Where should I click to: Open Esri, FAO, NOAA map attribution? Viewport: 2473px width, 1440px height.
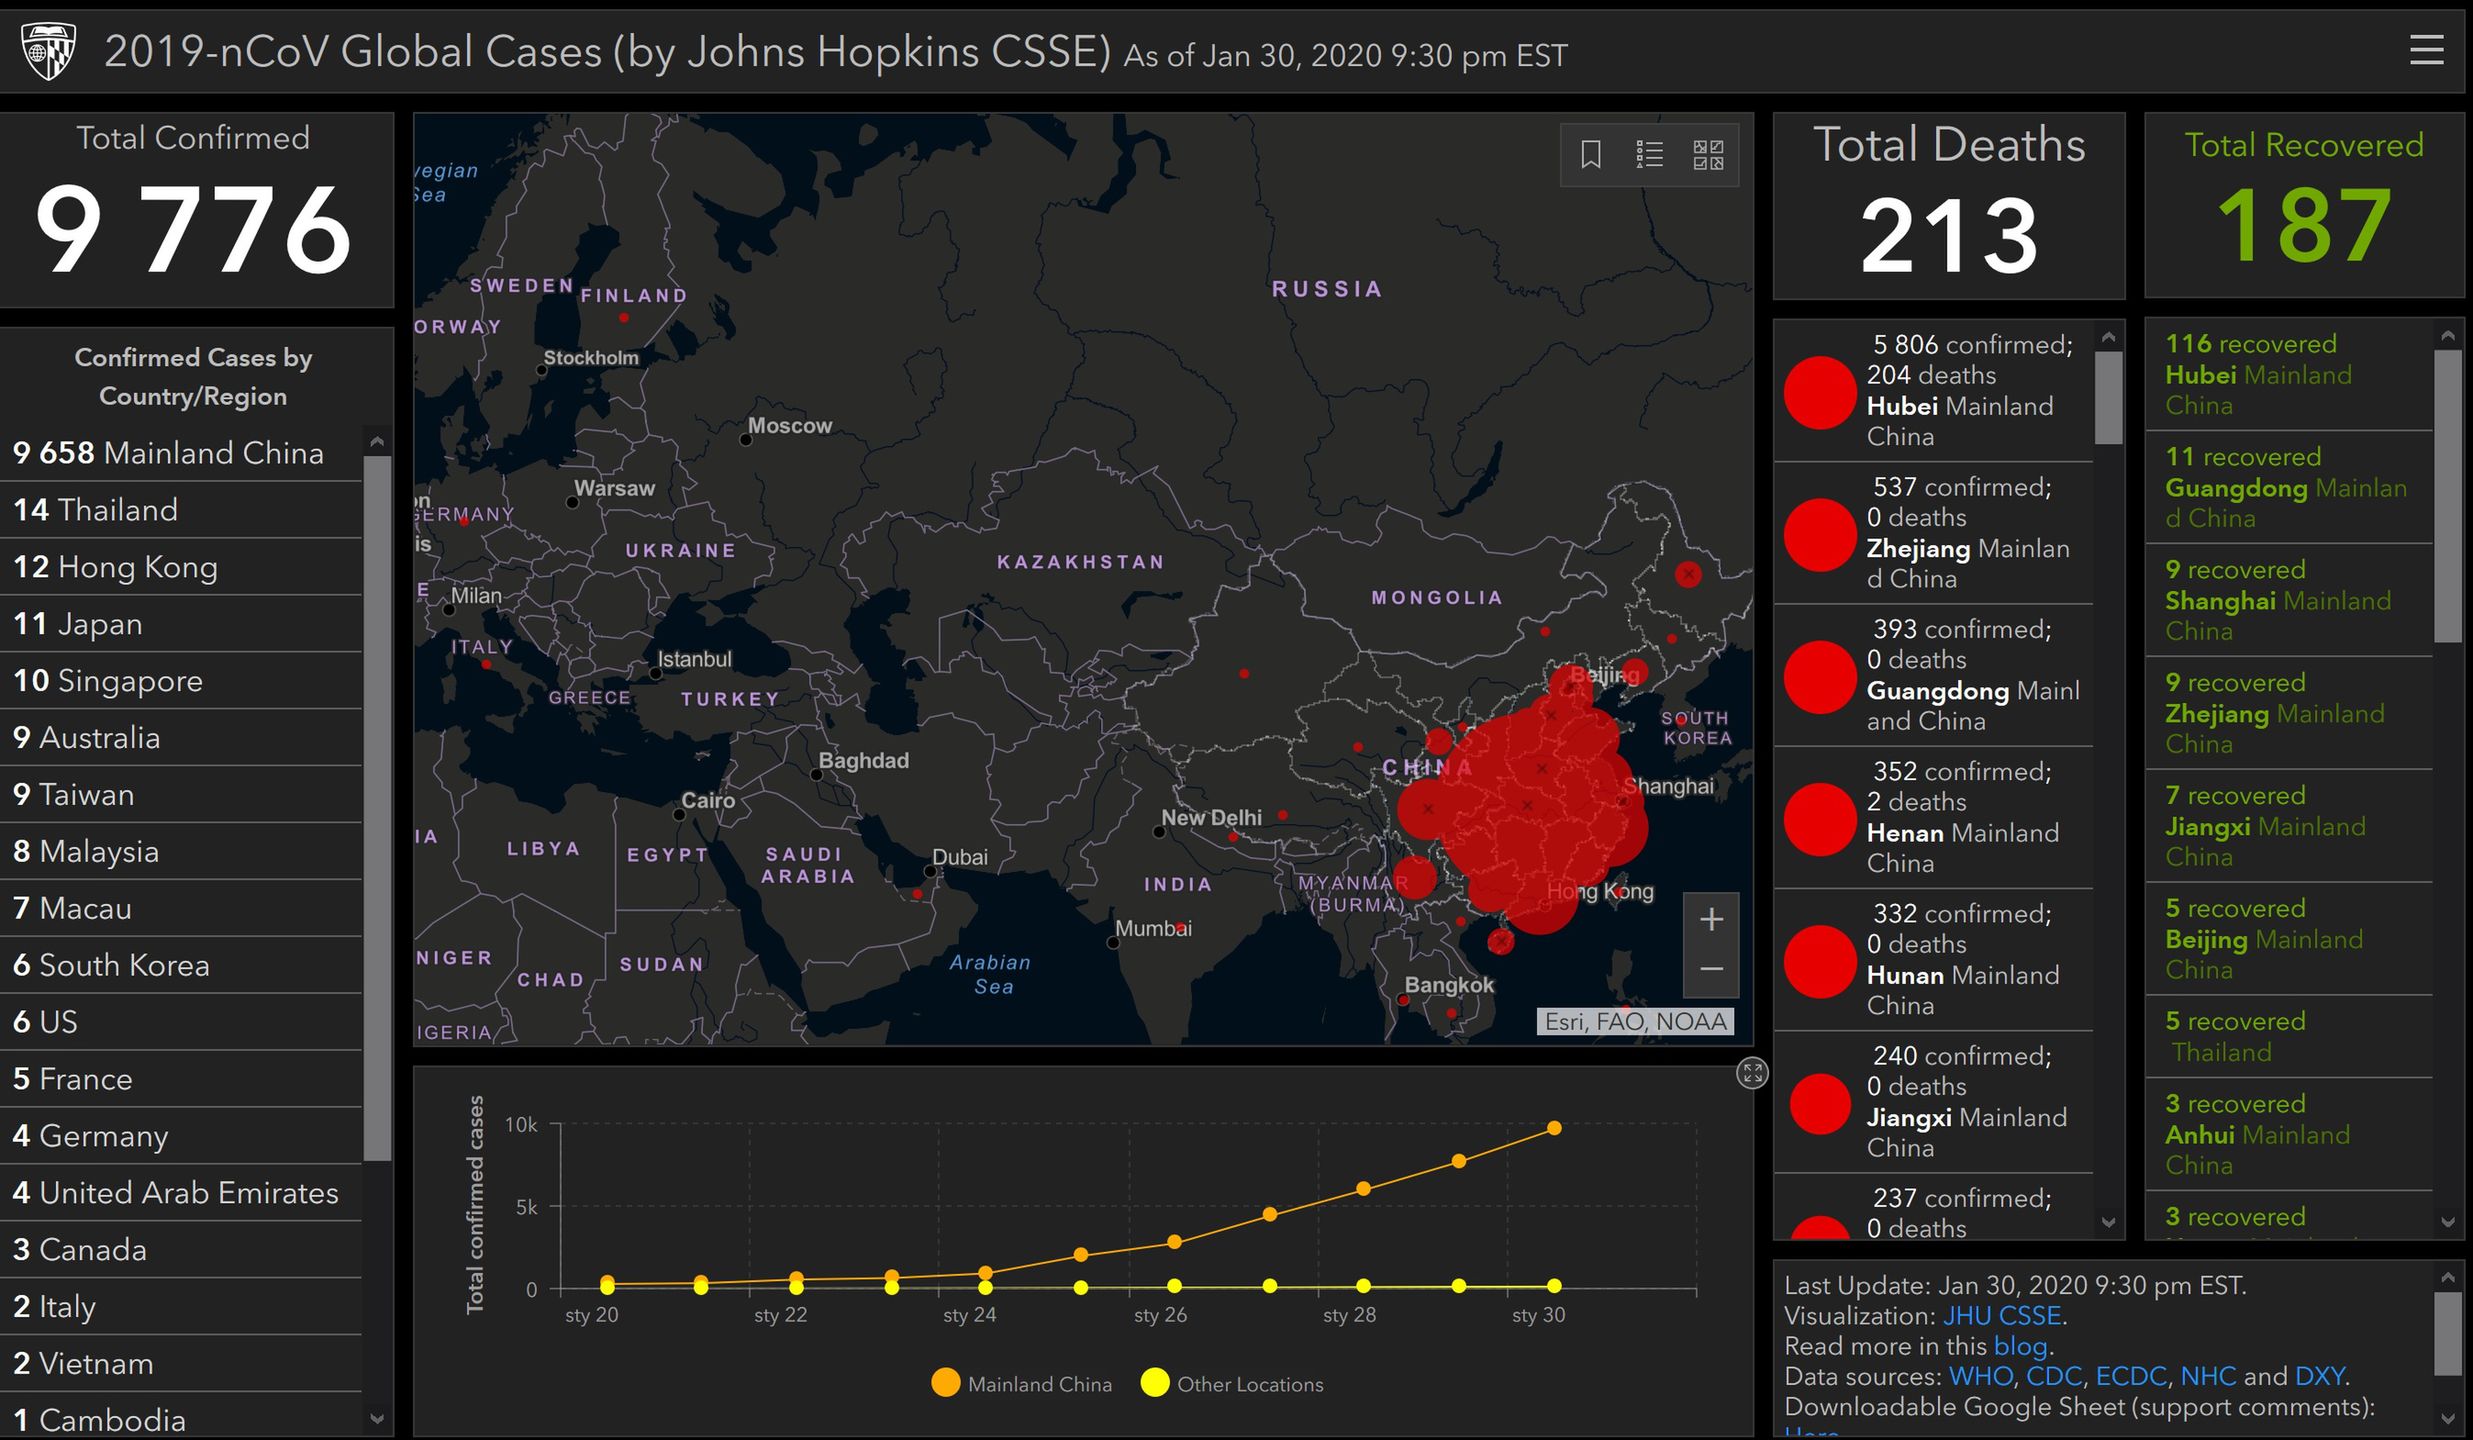[x=1635, y=1021]
